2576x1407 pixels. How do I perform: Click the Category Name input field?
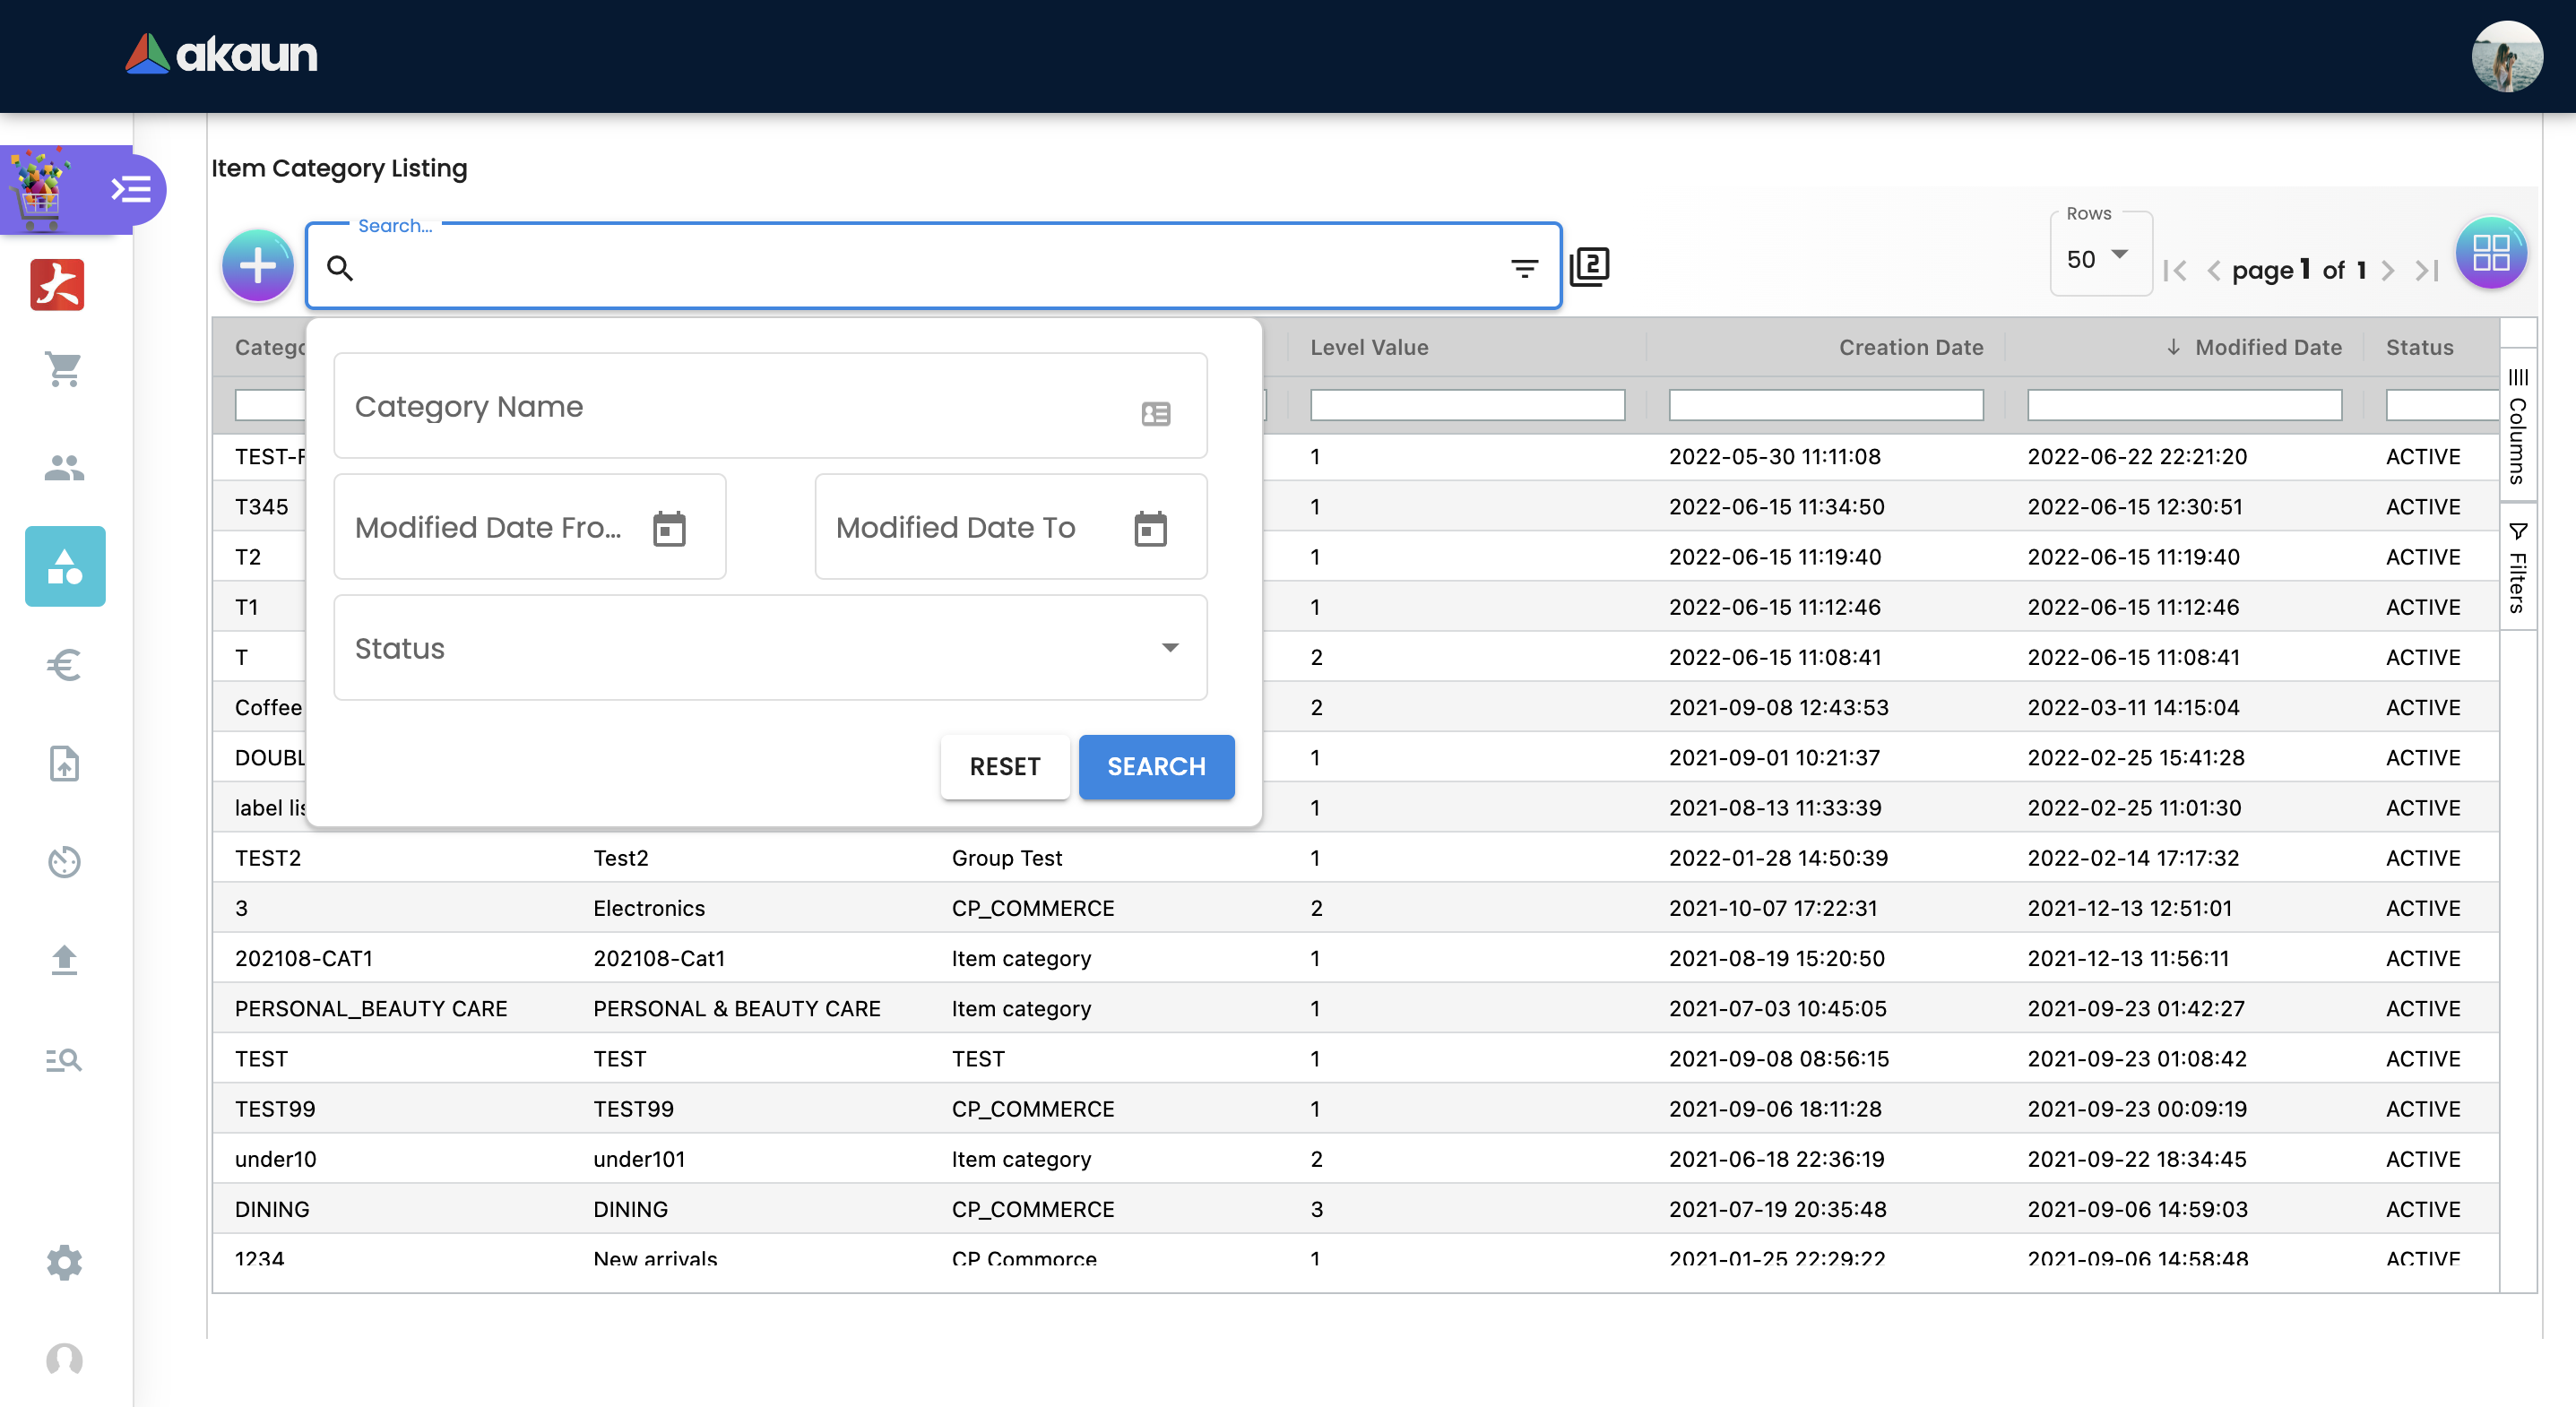(740, 407)
